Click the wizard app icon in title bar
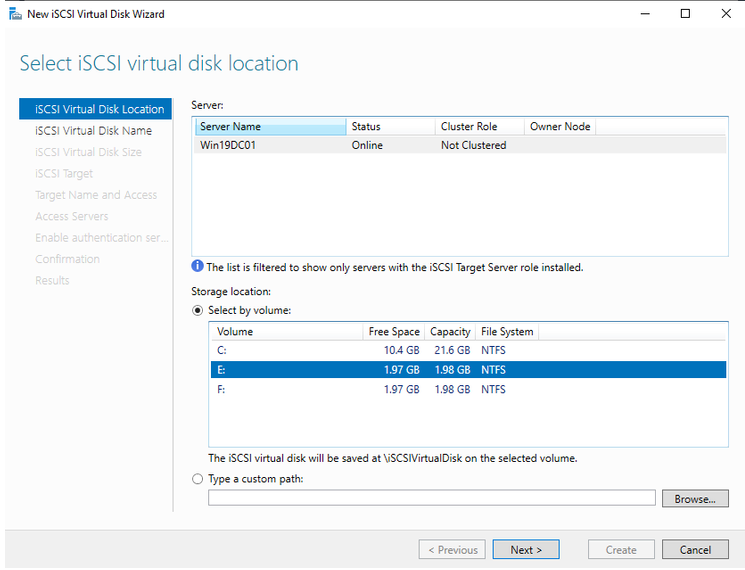745x570 pixels. (14, 14)
